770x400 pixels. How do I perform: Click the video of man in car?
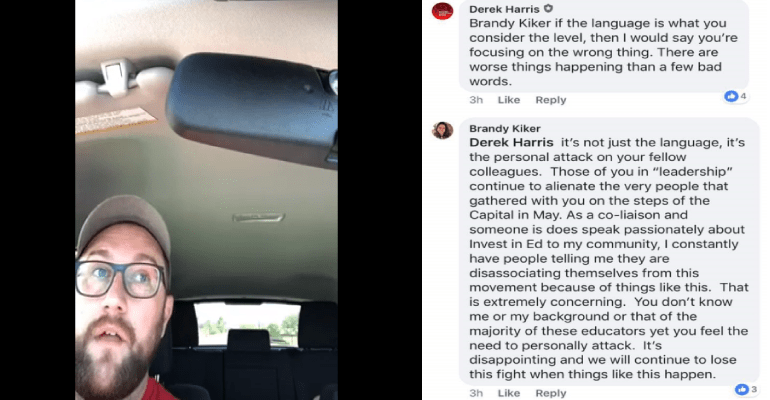click(206, 200)
